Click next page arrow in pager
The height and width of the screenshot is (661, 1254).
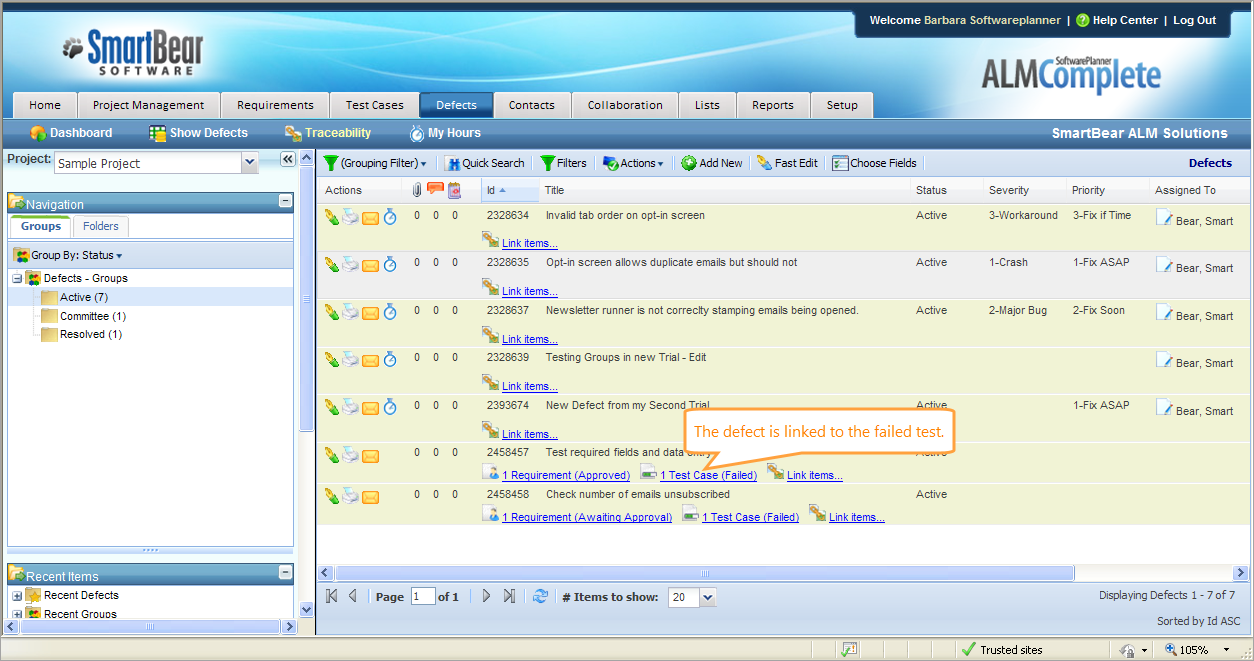[x=487, y=596]
